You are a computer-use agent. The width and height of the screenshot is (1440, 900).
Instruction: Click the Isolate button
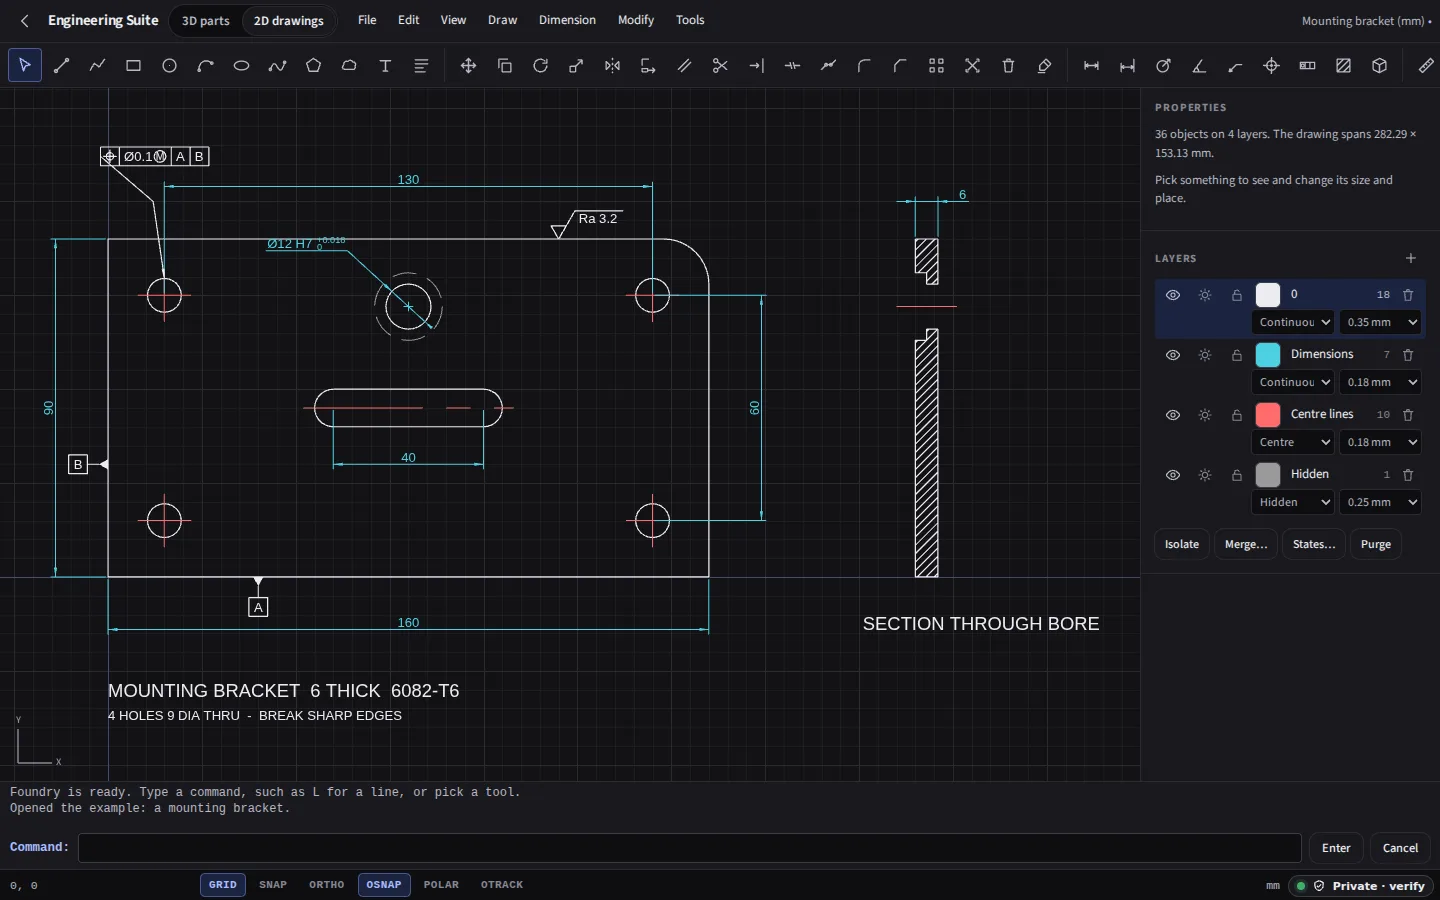(x=1182, y=544)
